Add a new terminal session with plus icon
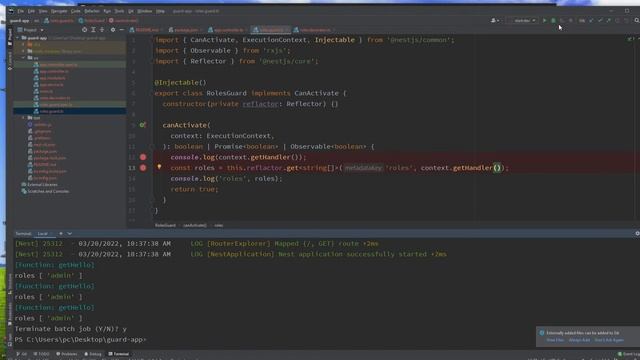The width and height of the screenshot is (640, 360). [x=61, y=233]
